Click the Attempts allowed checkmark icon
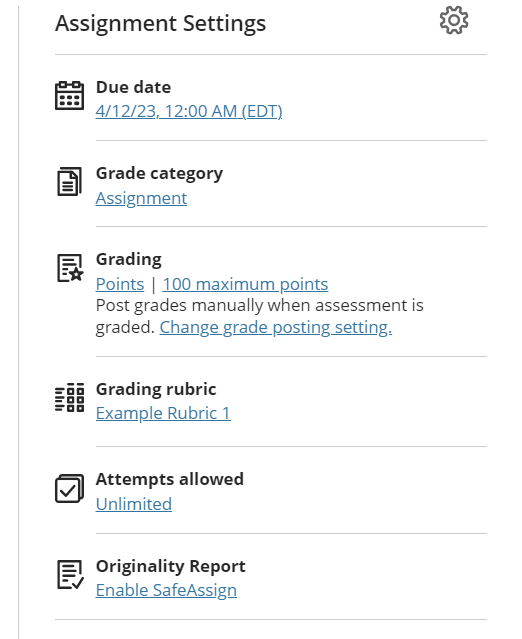Viewport: 522px width, 639px height. click(70, 488)
